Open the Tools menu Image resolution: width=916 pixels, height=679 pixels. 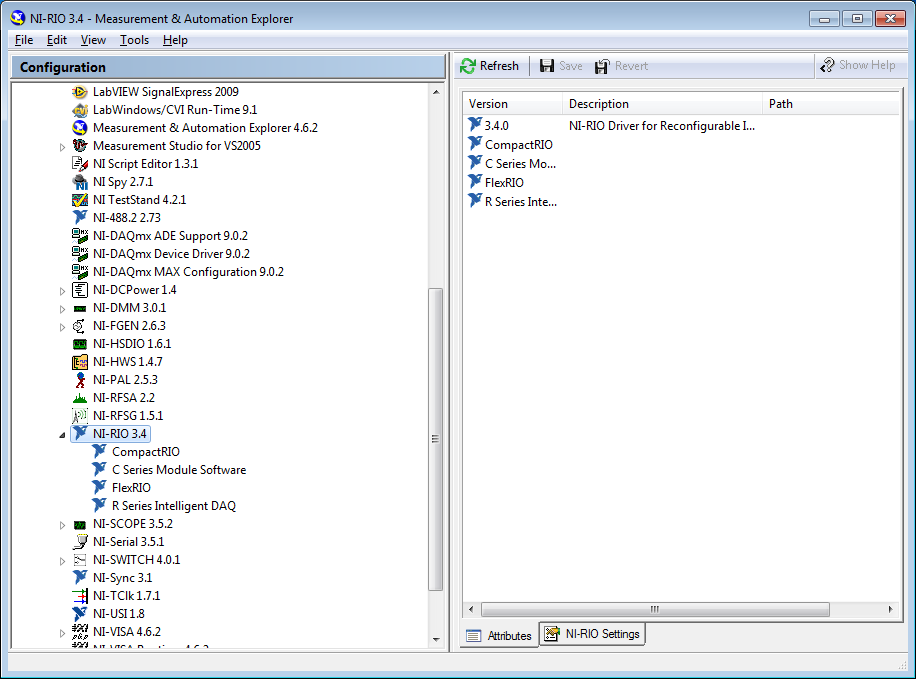pyautogui.click(x=134, y=40)
